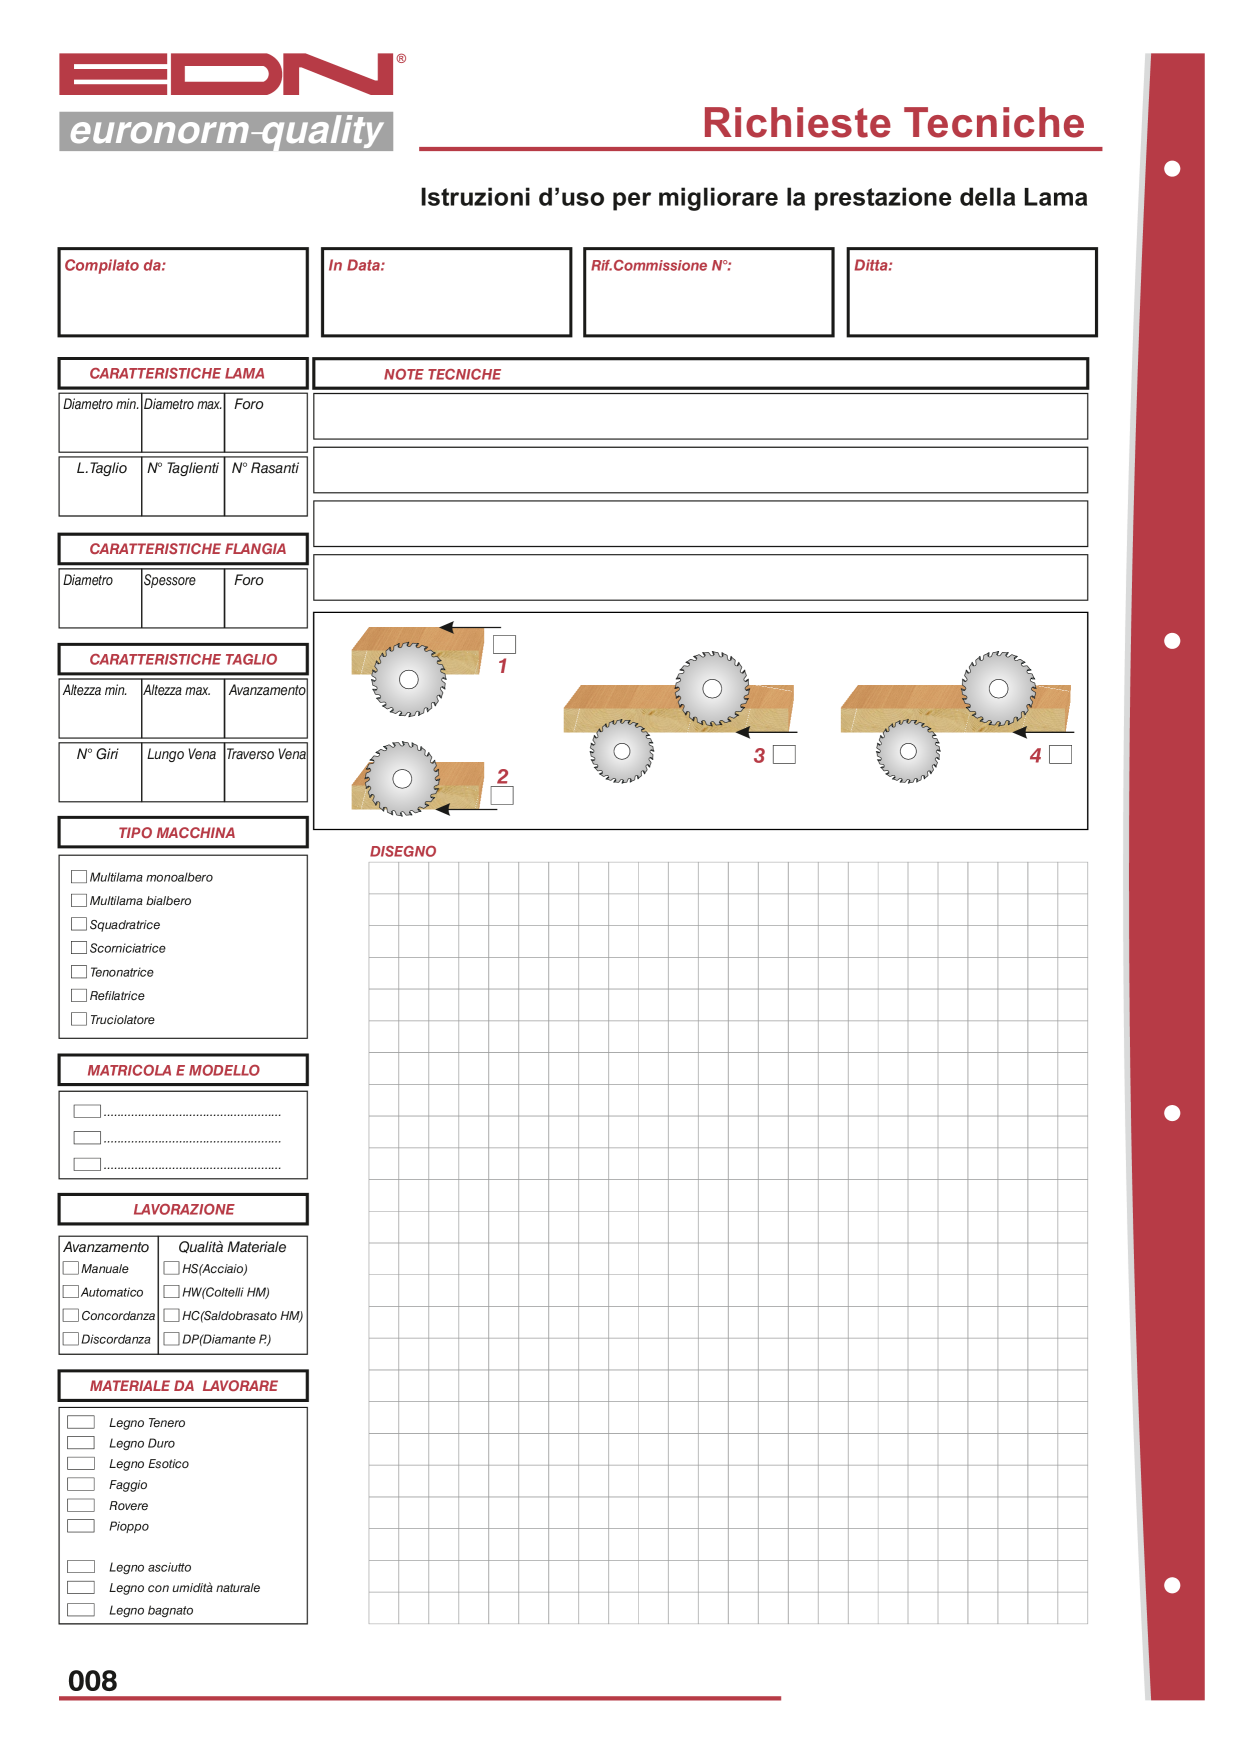Tick the checkbox for cutting scheme 3

785,755
